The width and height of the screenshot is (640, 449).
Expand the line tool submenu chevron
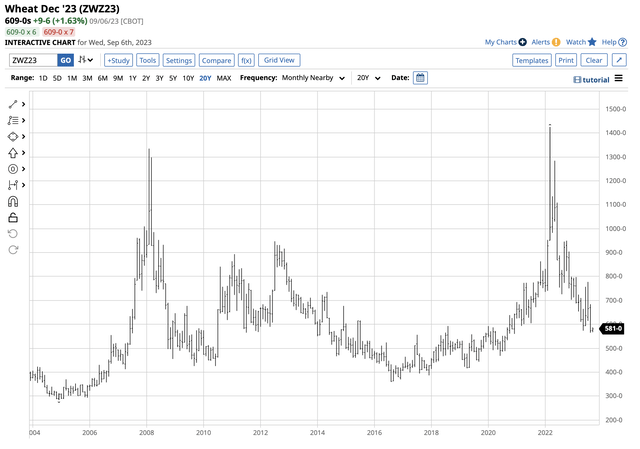24,104
